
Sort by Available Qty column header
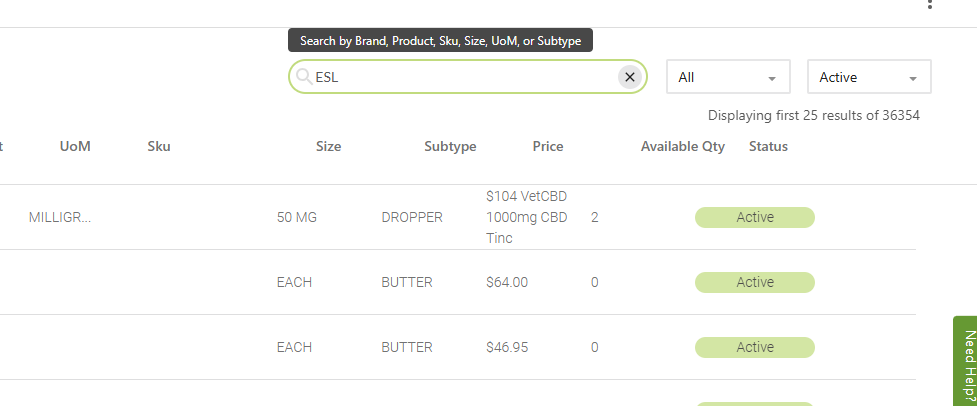tap(683, 146)
